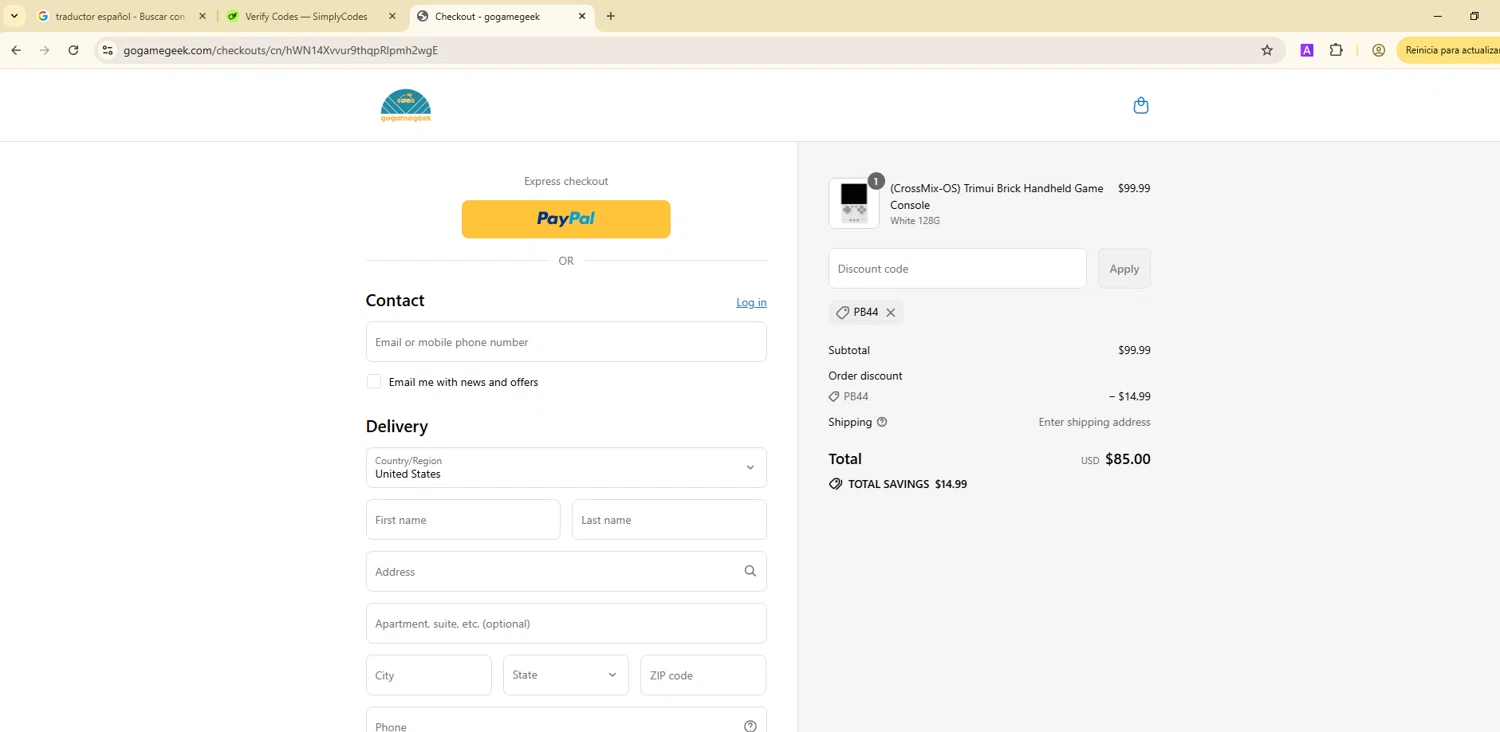The image size is (1500, 732).
Task: Switch to the traductor español tab
Action: [x=120, y=16]
